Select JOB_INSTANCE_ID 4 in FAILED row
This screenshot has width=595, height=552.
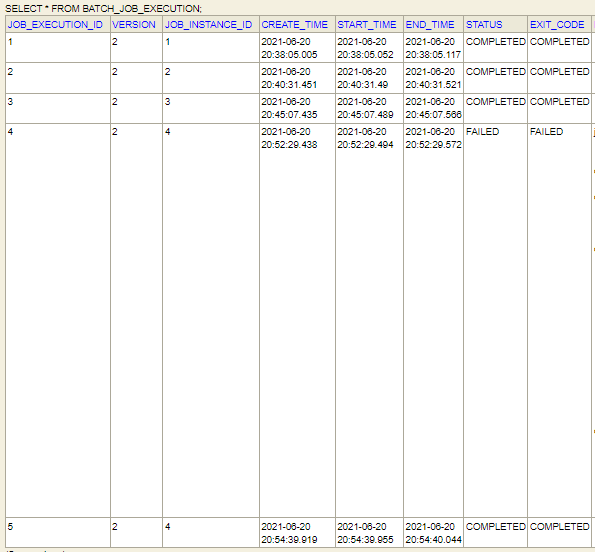tap(211, 320)
